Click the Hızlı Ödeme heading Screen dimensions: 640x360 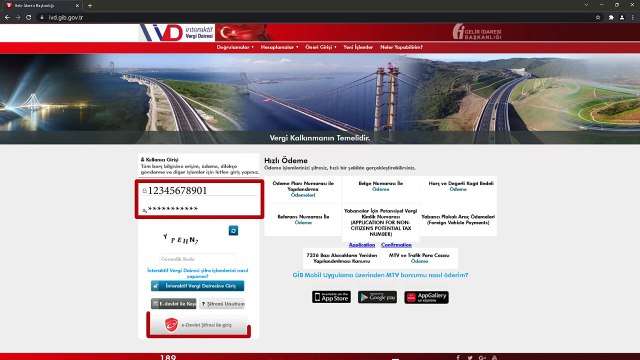(x=286, y=160)
